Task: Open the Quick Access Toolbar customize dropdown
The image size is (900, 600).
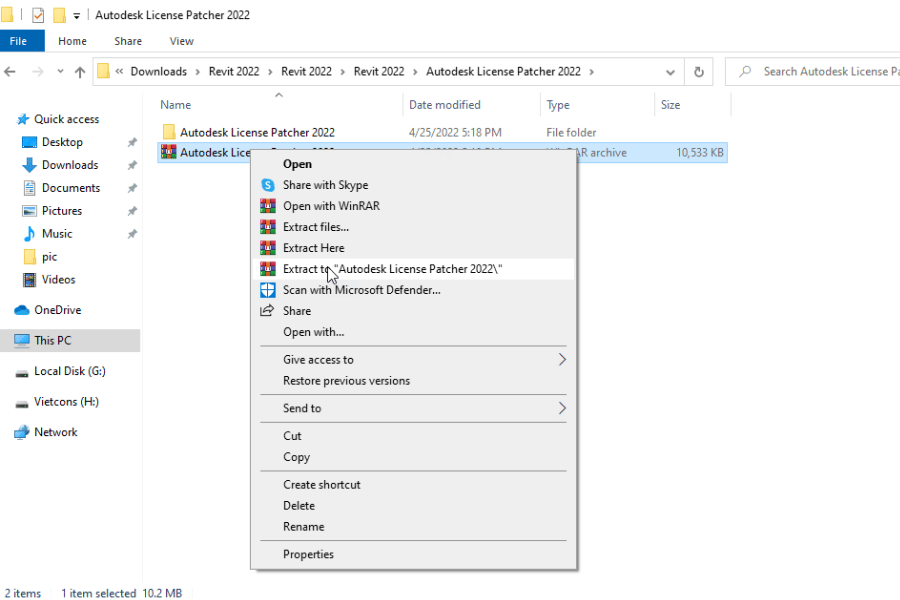Action: click(77, 15)
